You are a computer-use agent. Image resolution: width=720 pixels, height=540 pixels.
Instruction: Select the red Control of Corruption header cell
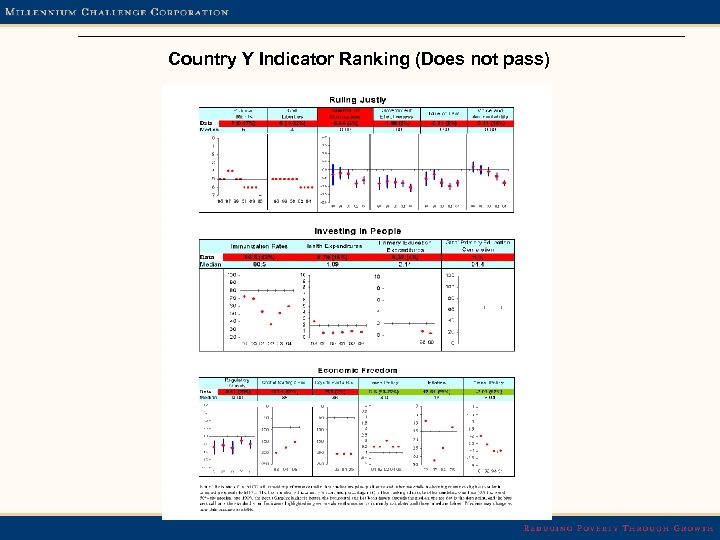(x=345, y=114)
